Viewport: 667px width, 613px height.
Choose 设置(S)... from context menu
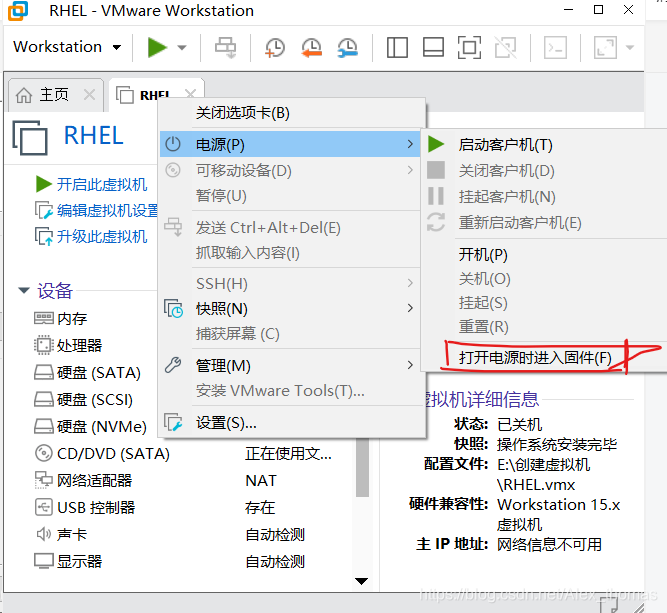pyautogui.click(x=292, y=423)
